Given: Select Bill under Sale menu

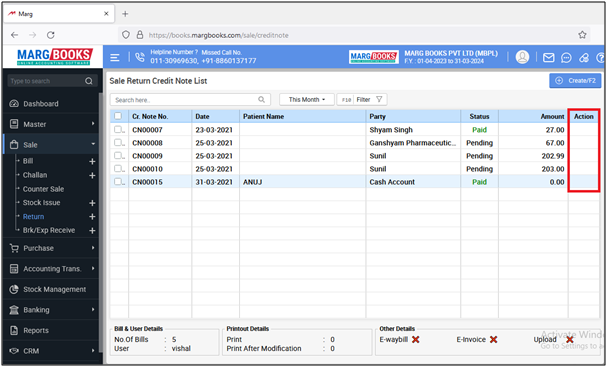Looking at the screenshot, I should click(x=28, y=161).
